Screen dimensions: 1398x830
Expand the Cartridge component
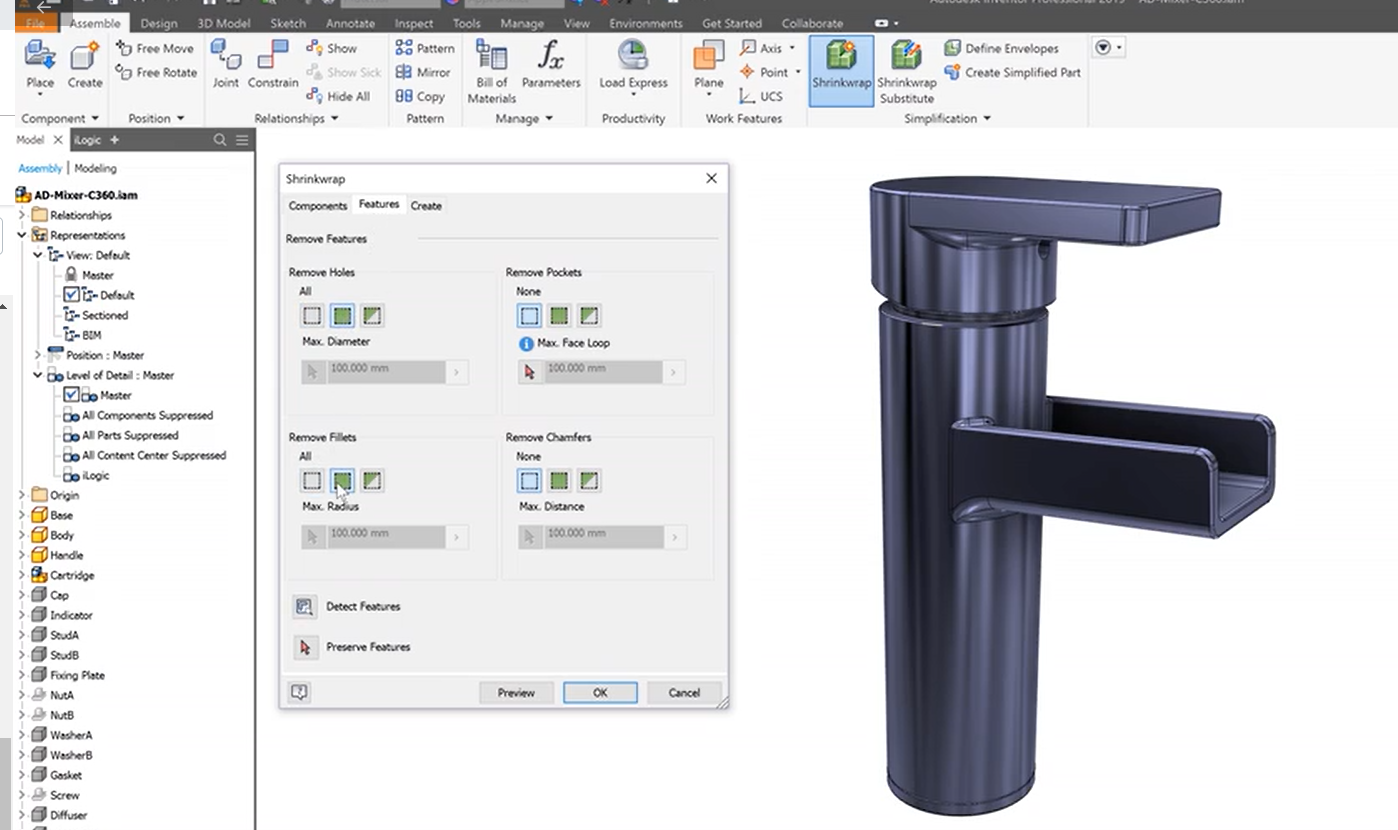click(x=22, y=575)
